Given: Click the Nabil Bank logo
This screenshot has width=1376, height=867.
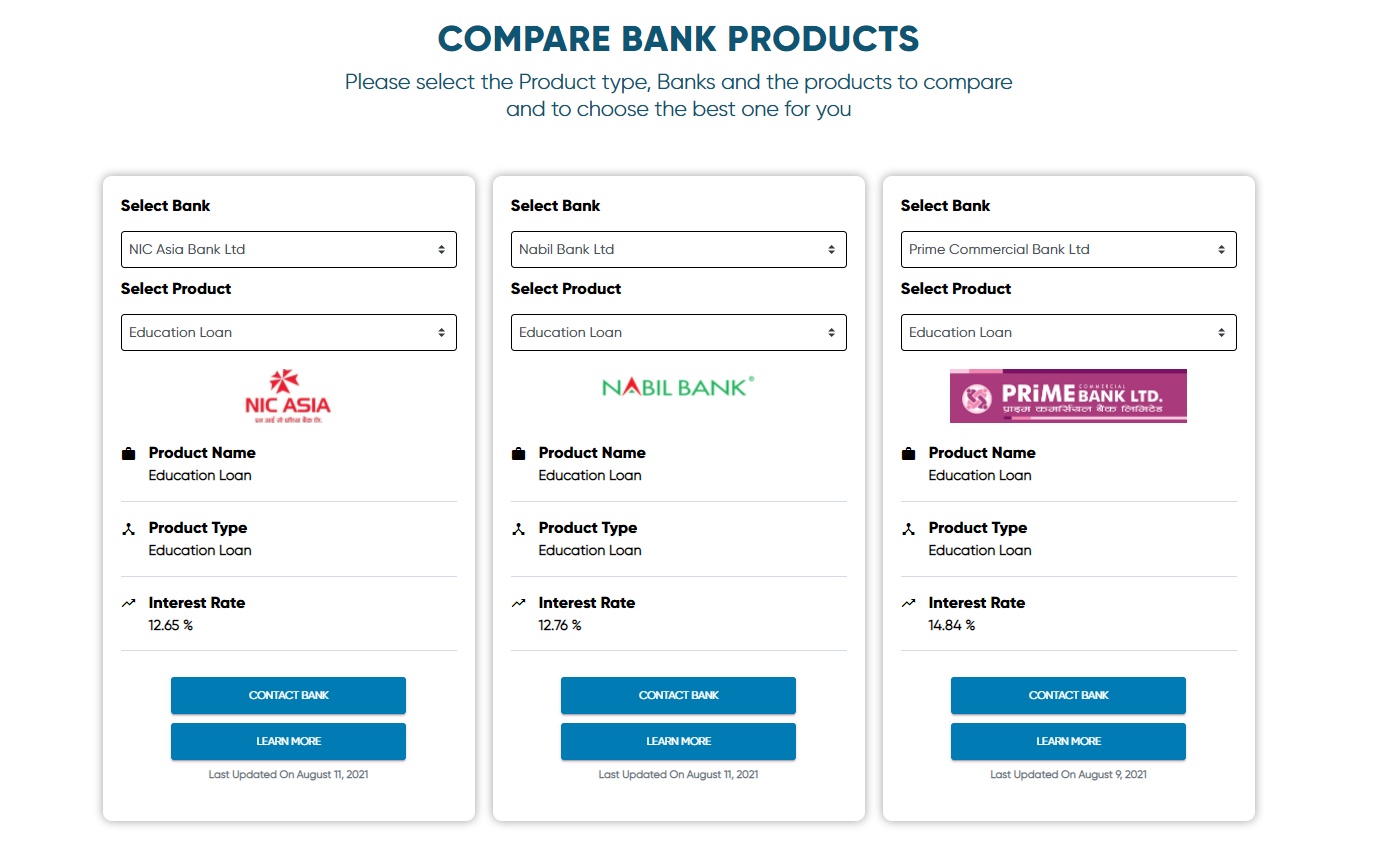Looking at the screenshot, I should click(x=678, y=387).
